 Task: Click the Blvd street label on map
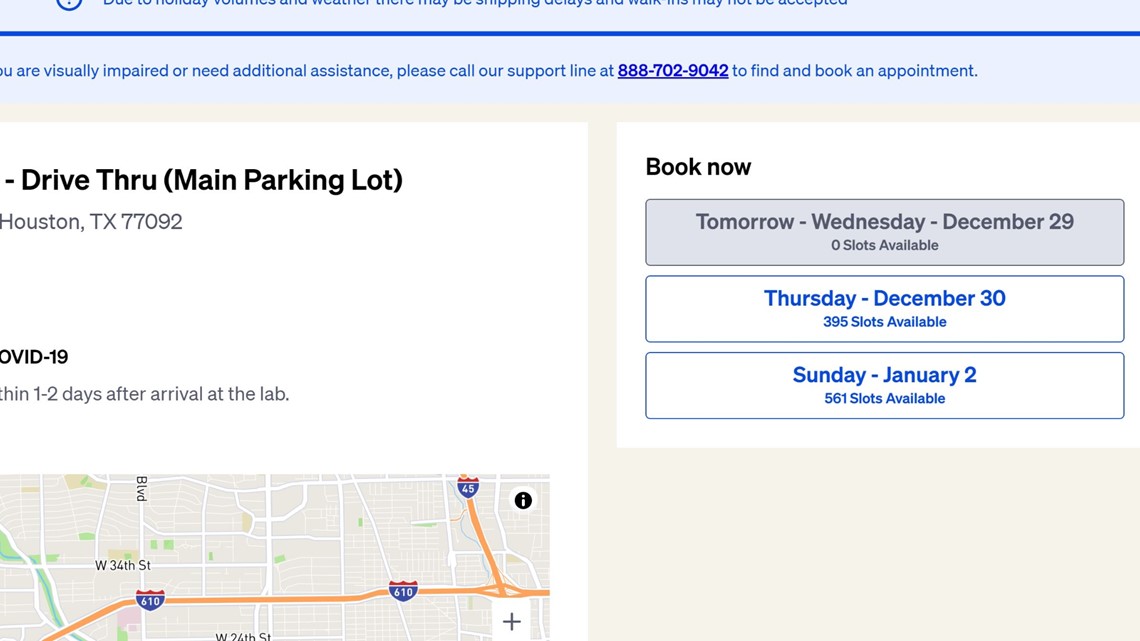(142, 488)
